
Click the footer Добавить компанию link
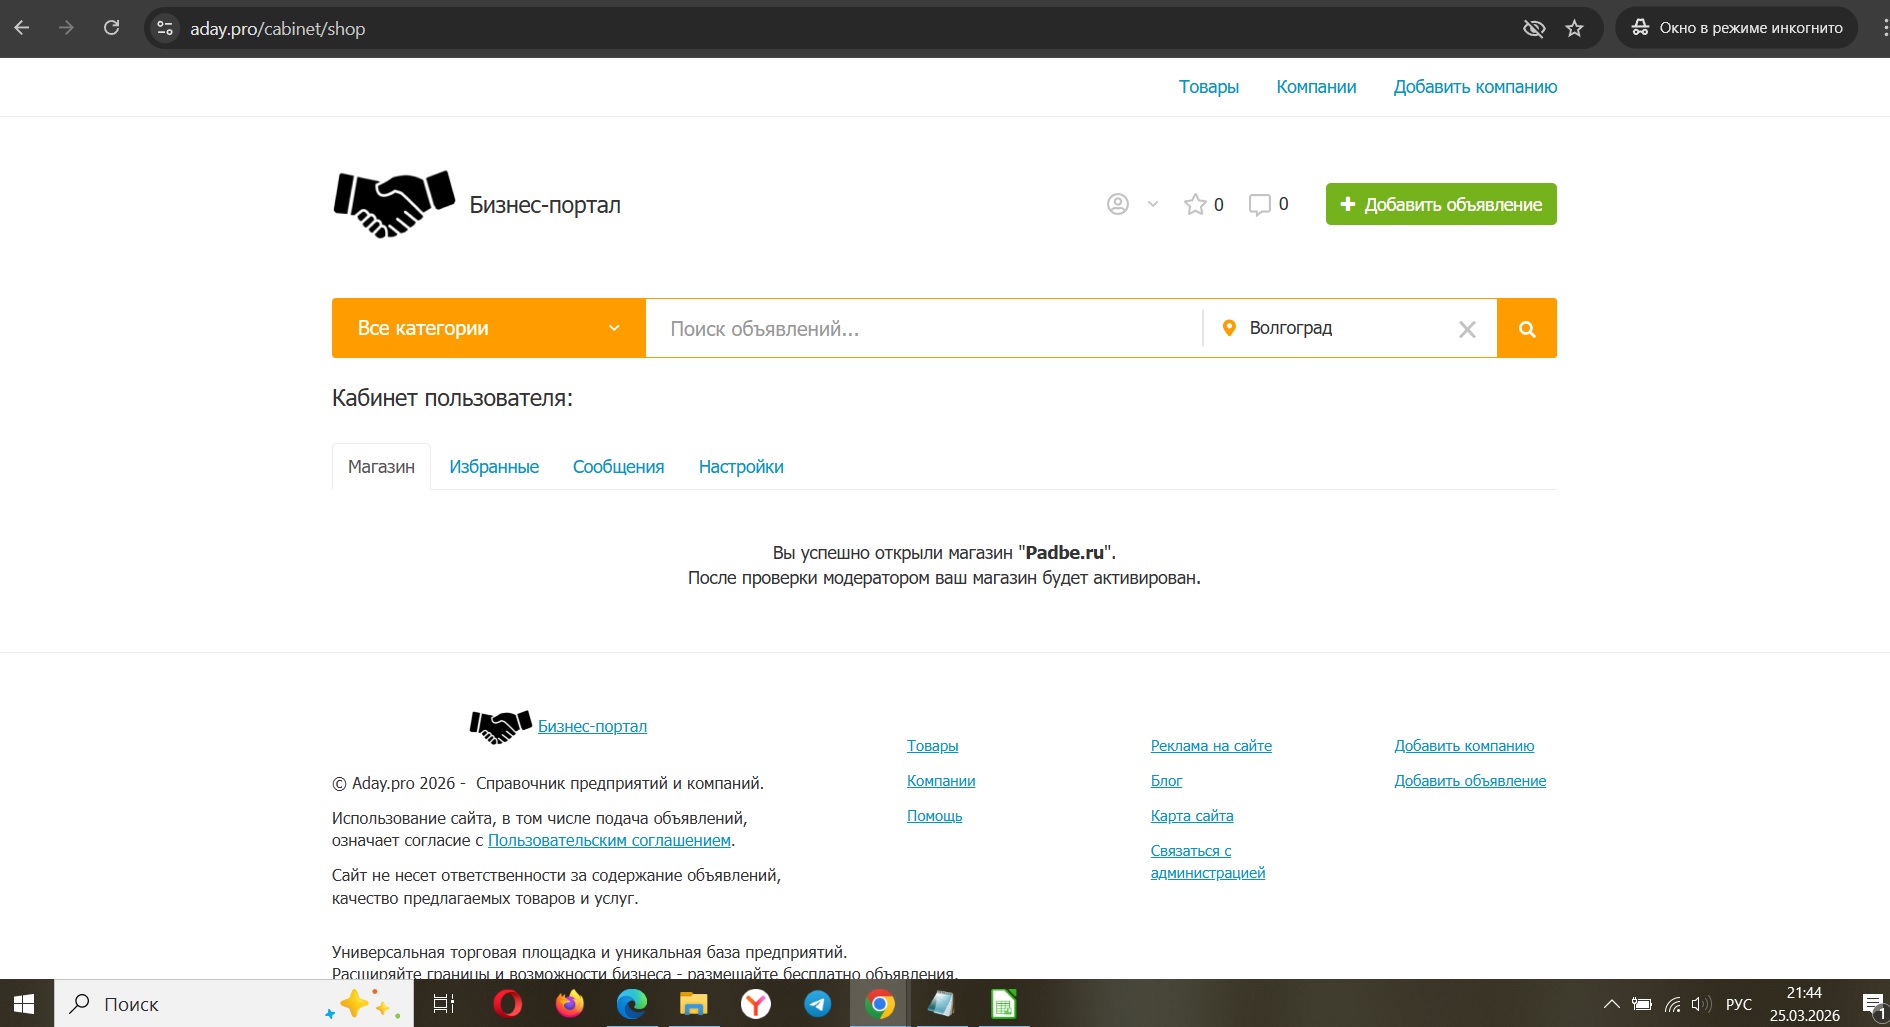pos(1464,746)
